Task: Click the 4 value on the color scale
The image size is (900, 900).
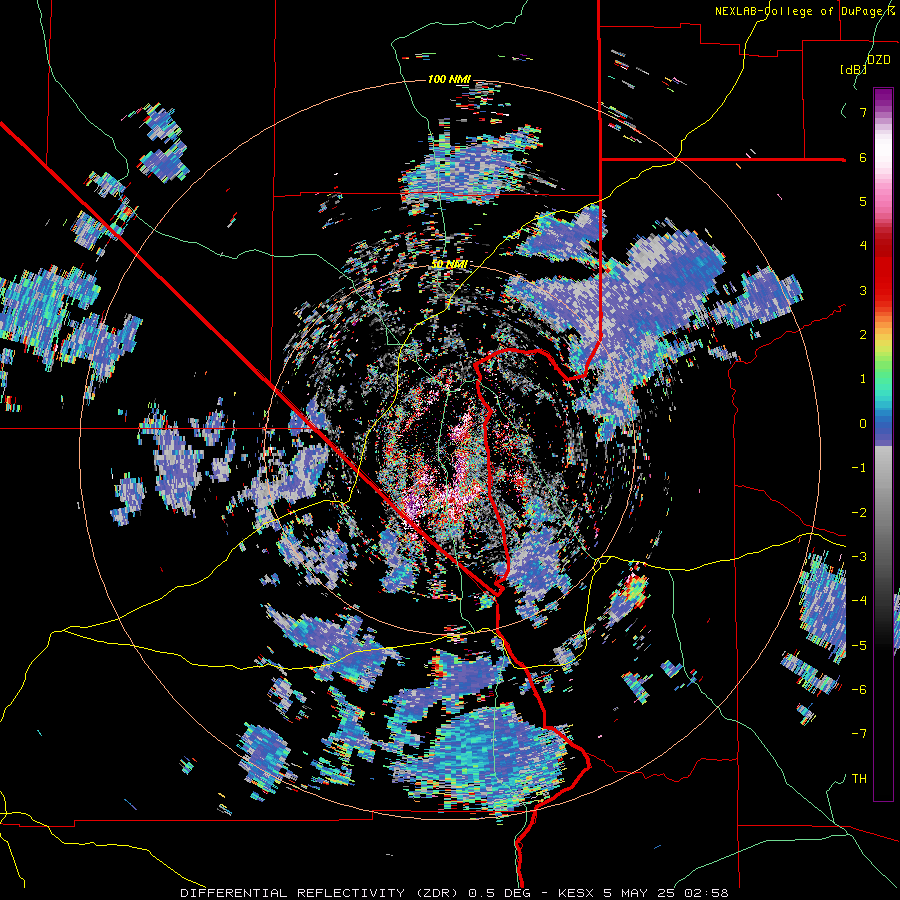Action: click(x=863, y=246)
